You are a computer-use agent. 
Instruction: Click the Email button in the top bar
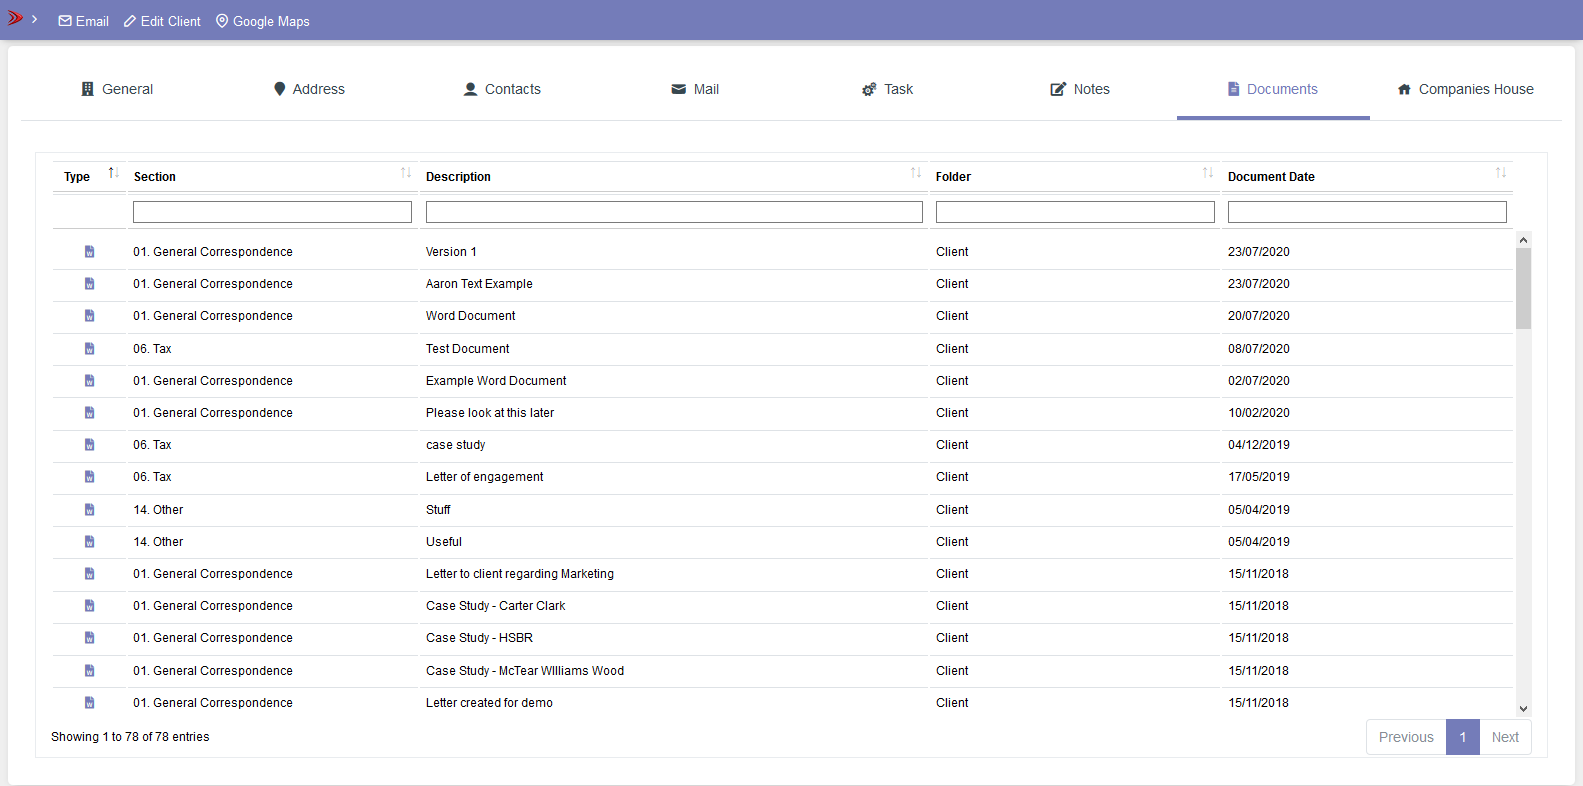coord(84,21)
